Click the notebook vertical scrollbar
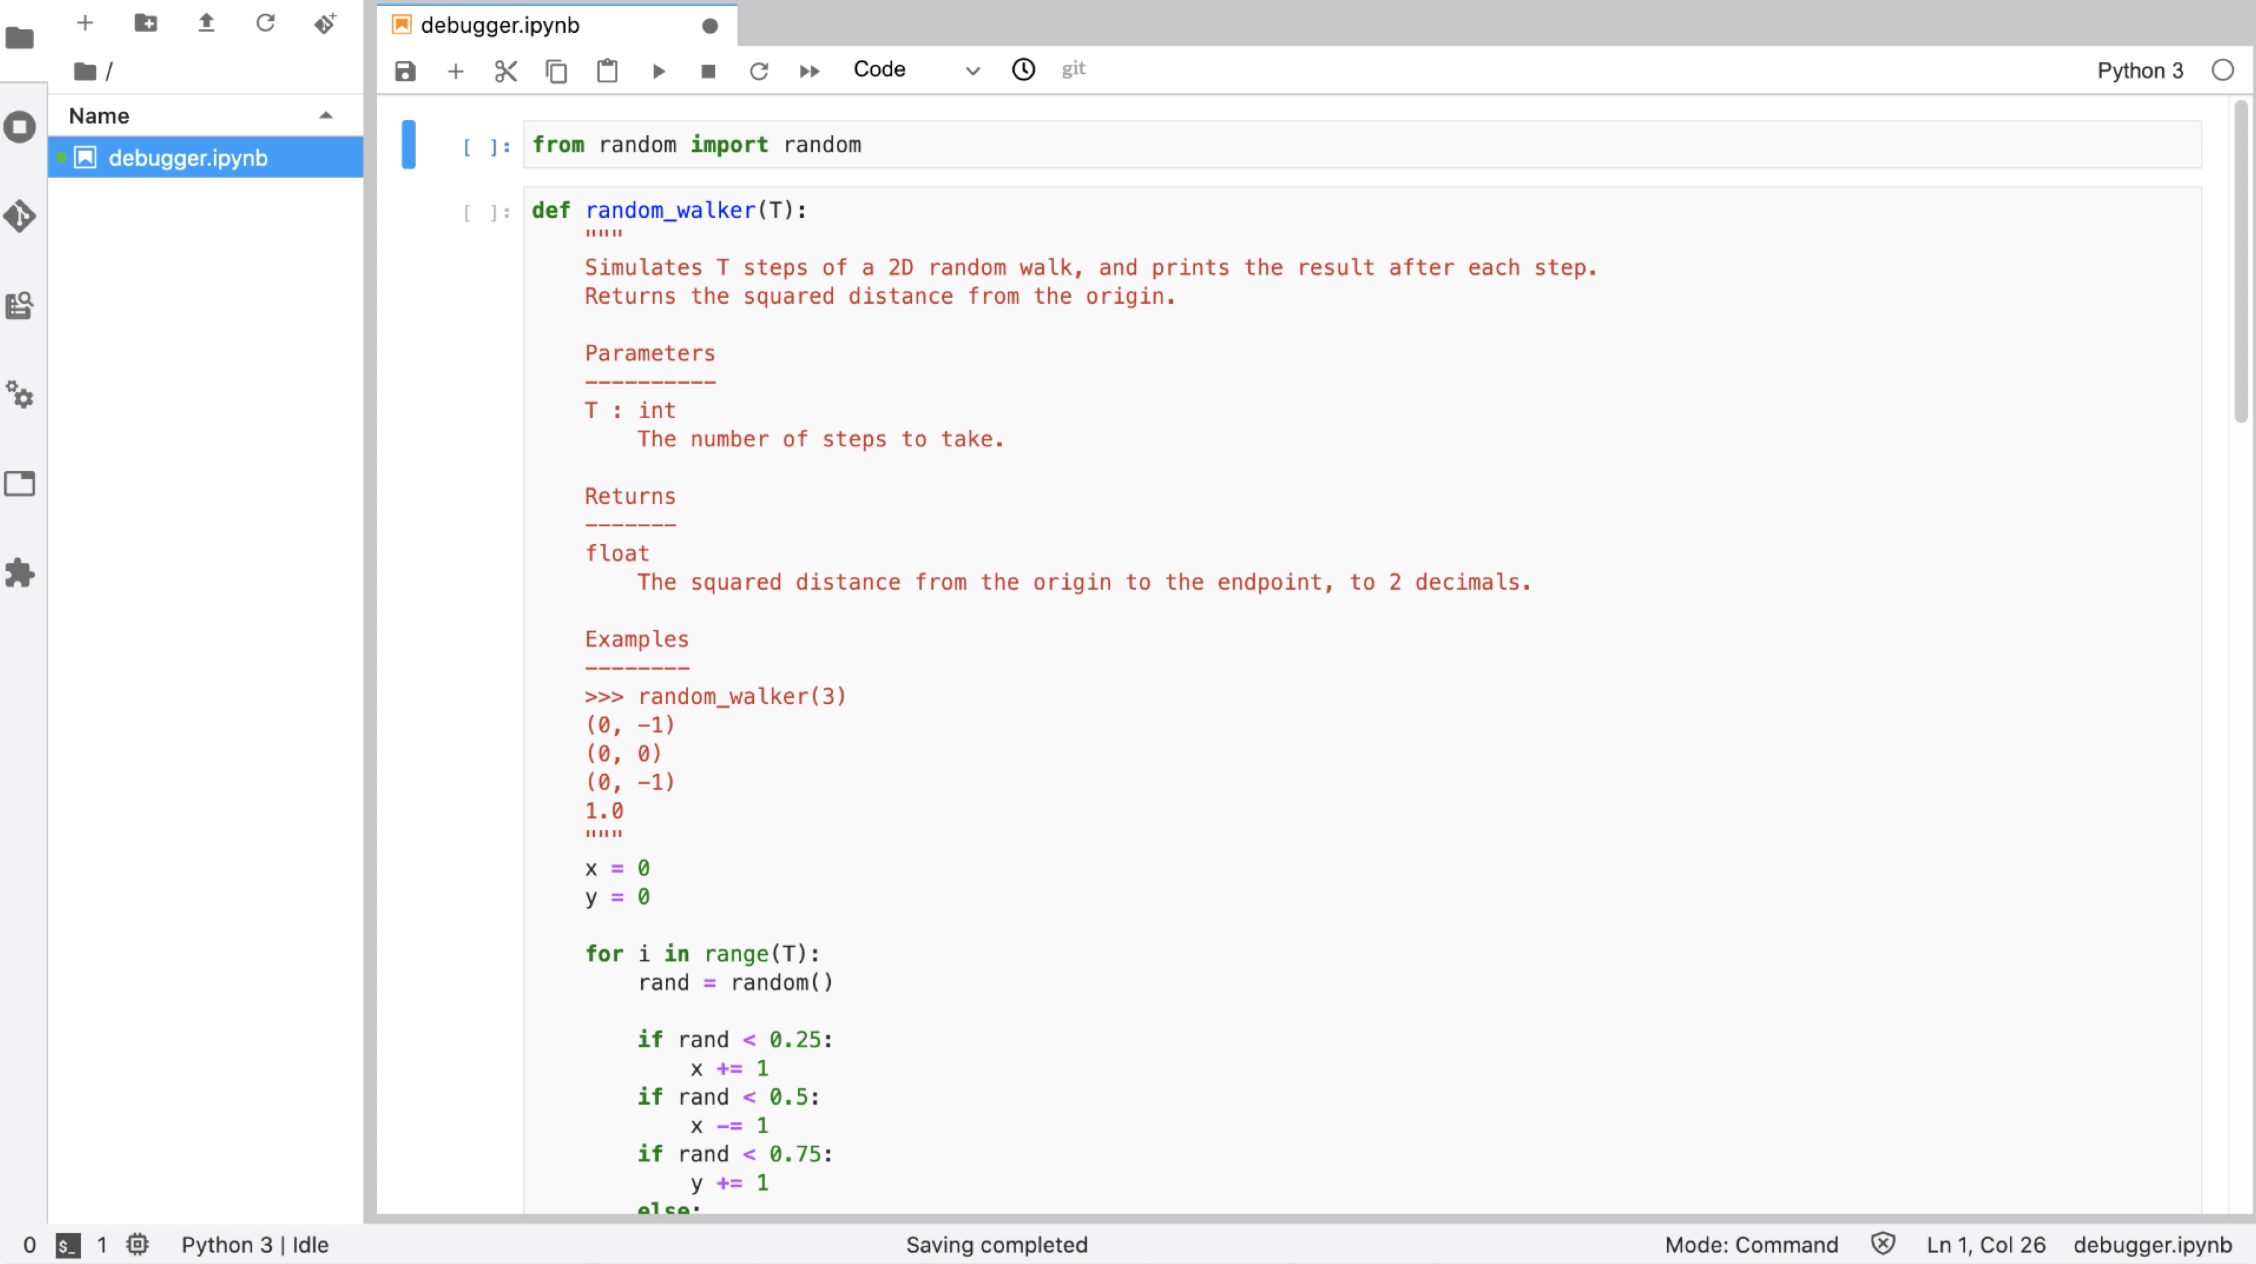The width and height of the screenshot is (2256, 1264). pyautogui.click(x=2240, y=262)
